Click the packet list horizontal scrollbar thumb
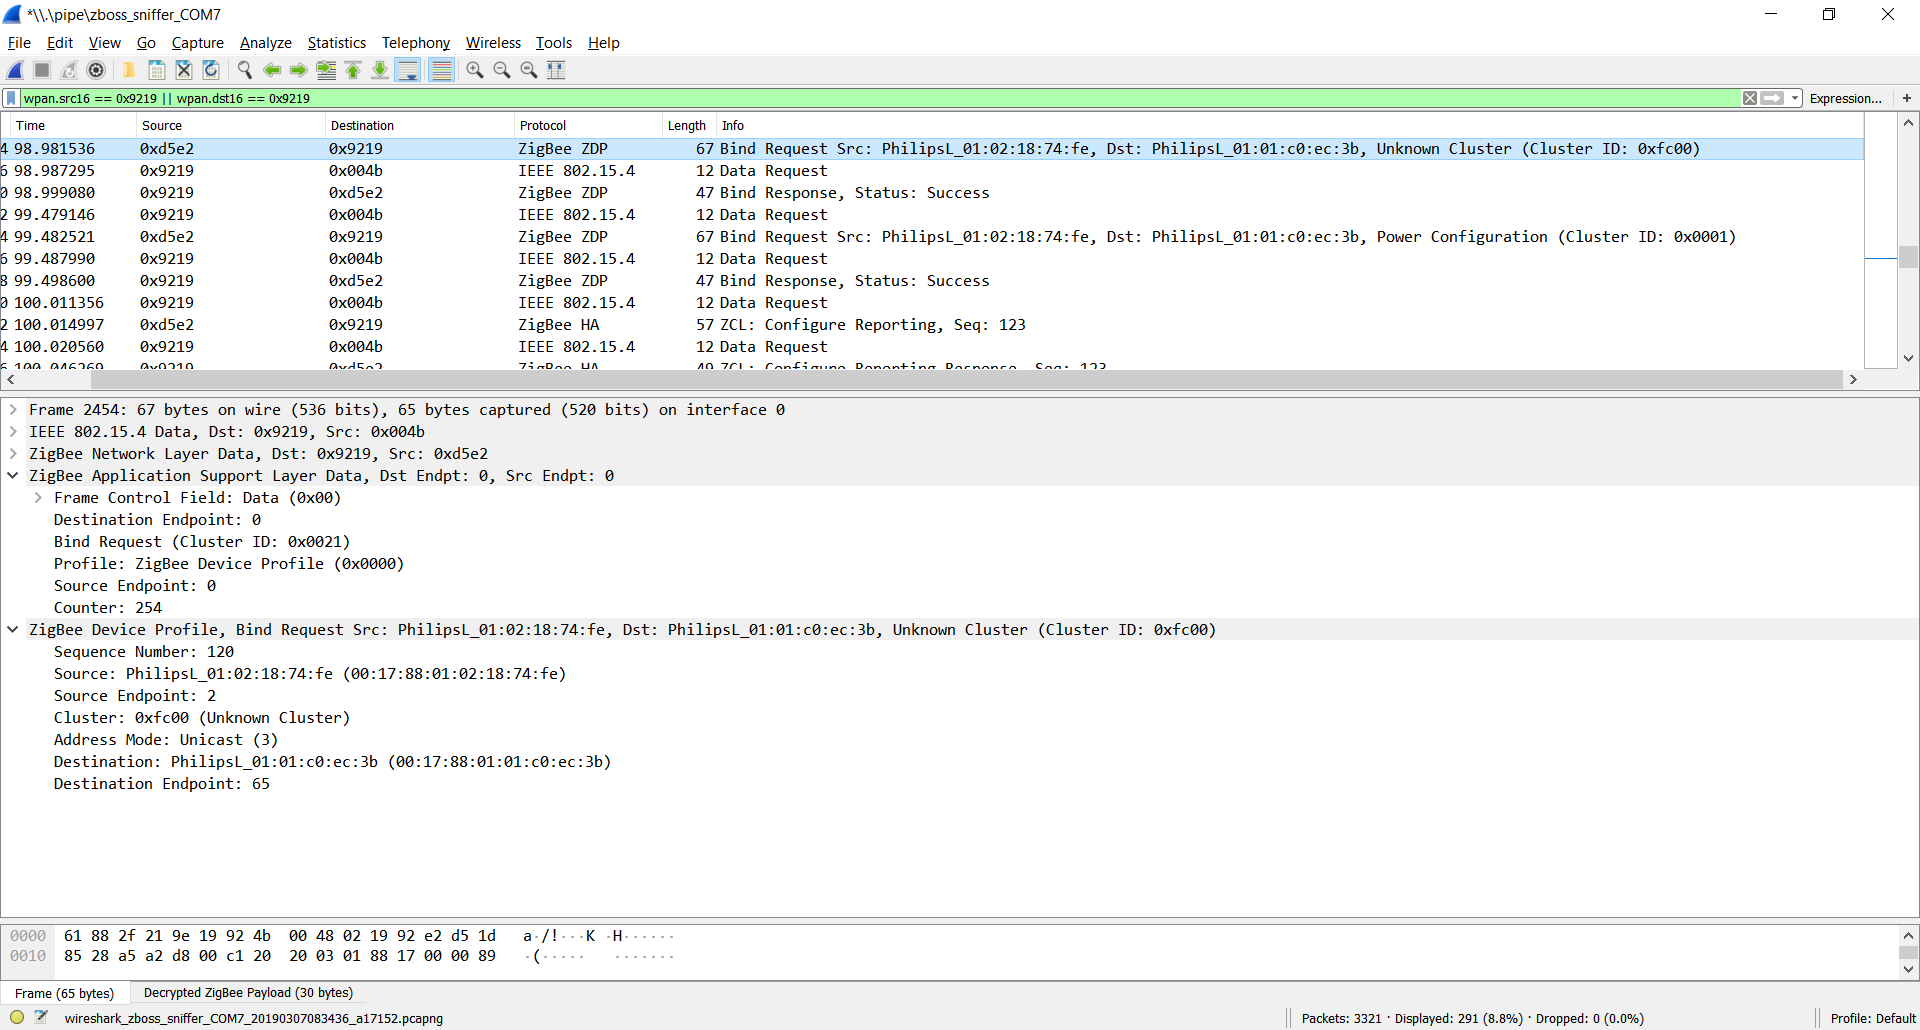Viewport: 1920px width, 1030px height. tap(967, 380)
